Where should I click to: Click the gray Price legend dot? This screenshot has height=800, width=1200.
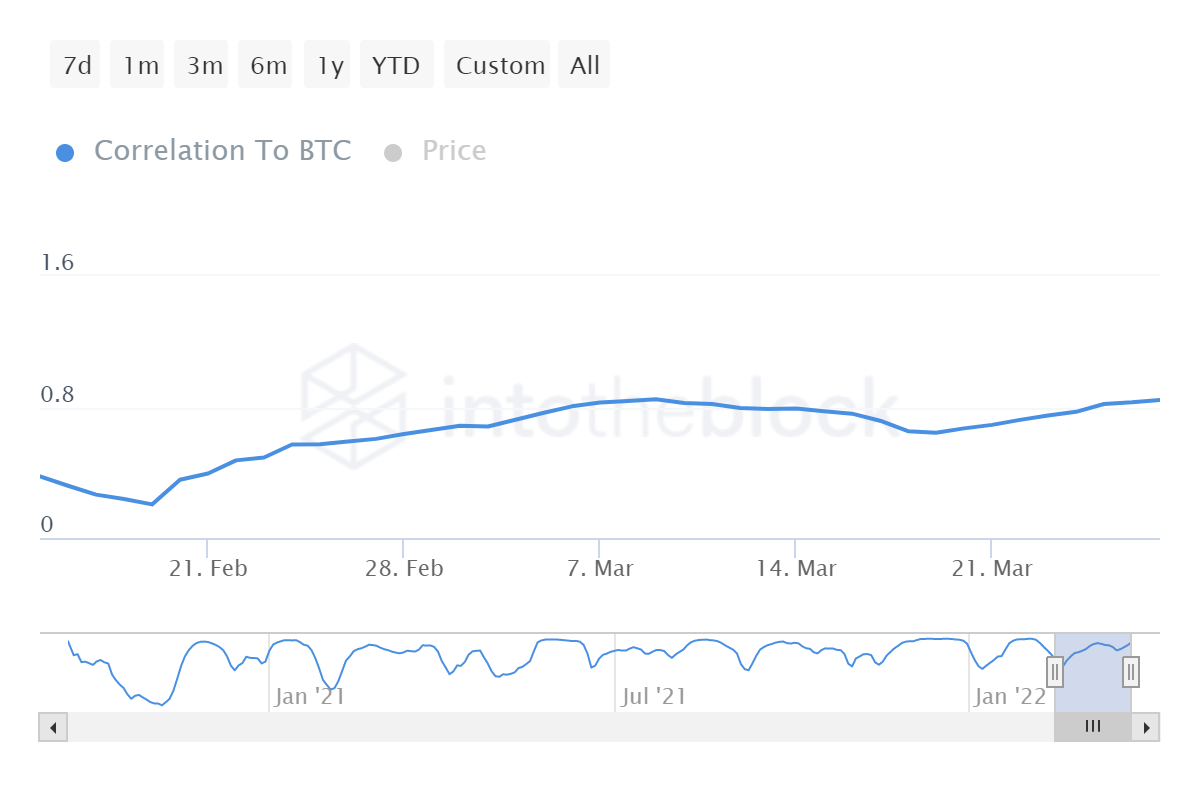tap(395, 151)
